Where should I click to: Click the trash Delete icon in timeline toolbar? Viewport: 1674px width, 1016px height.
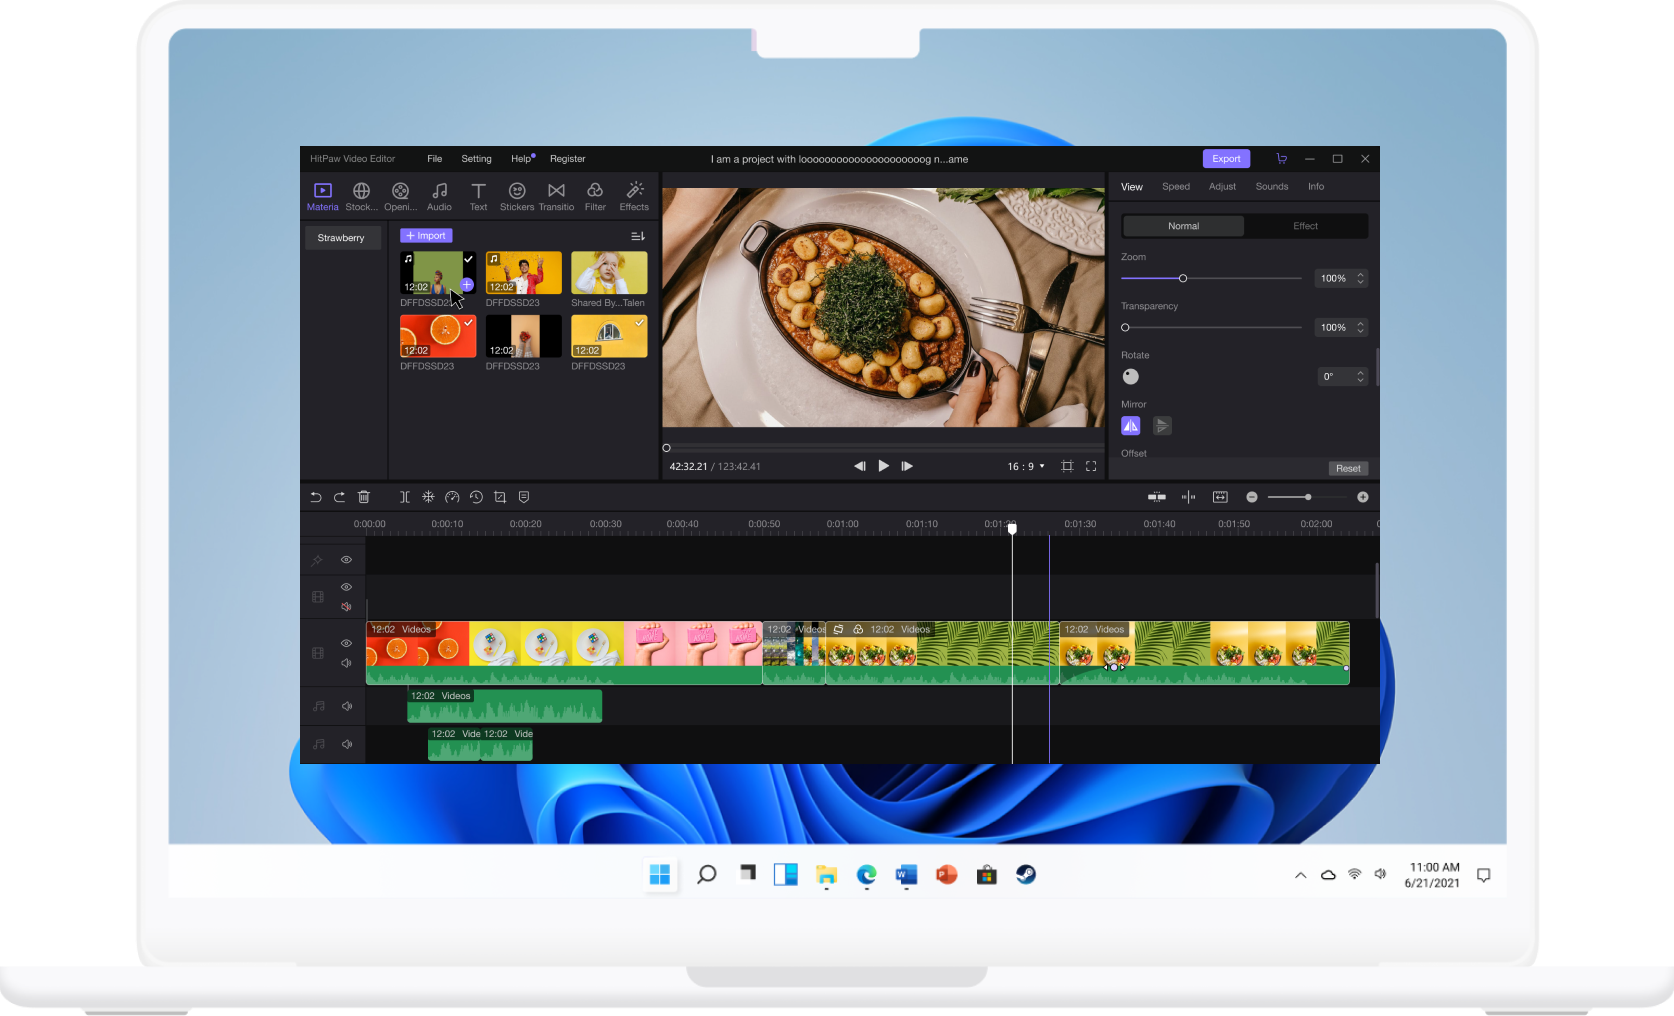click(x=364, y=497)
